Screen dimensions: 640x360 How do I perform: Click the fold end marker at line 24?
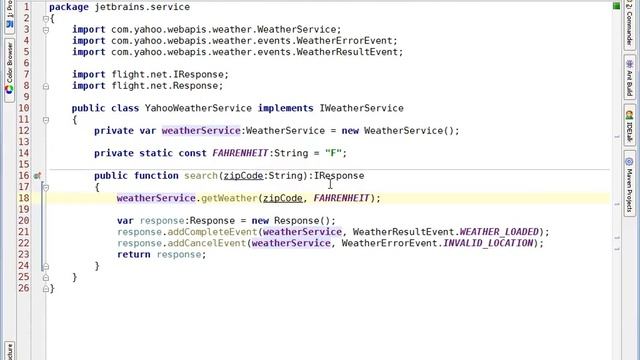tap(46, 267)
